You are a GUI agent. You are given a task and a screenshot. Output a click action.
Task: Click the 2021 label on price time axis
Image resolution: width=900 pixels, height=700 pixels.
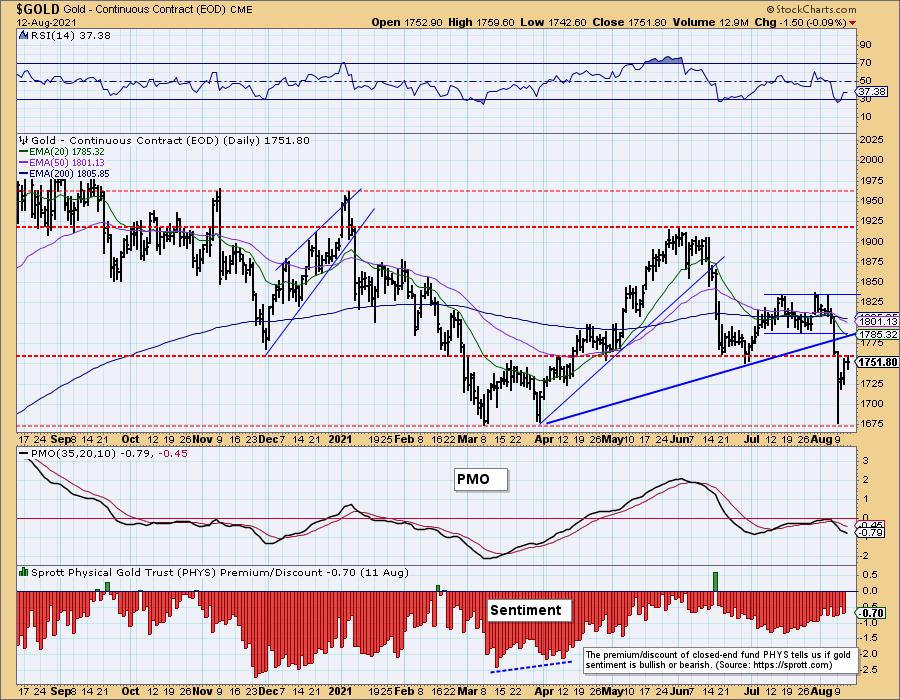[340, 439]
